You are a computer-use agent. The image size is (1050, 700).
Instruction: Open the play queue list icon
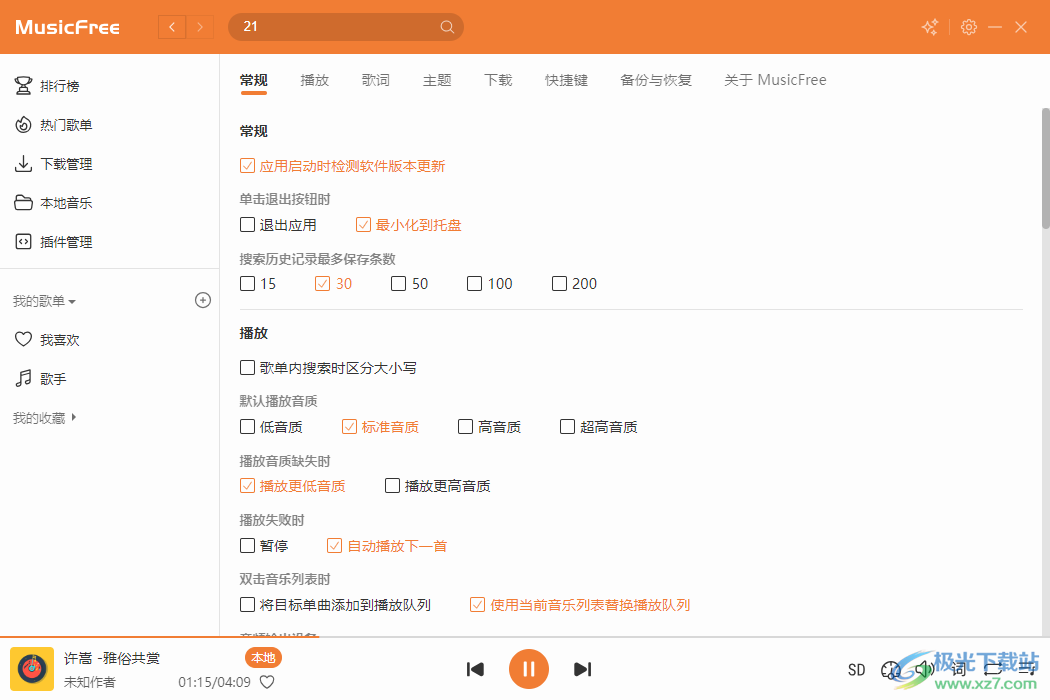point(1027,669)
